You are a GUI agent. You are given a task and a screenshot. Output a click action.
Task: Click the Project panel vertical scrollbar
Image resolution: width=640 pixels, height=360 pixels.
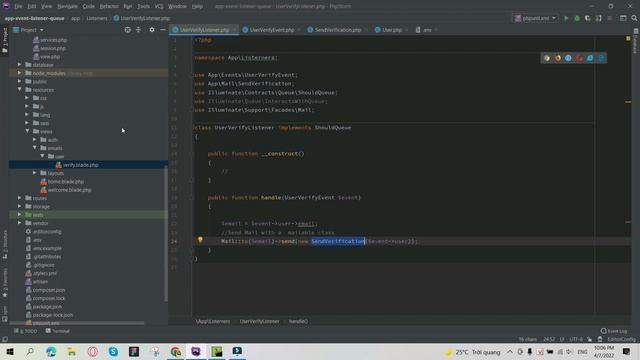[x=166, y=233]
